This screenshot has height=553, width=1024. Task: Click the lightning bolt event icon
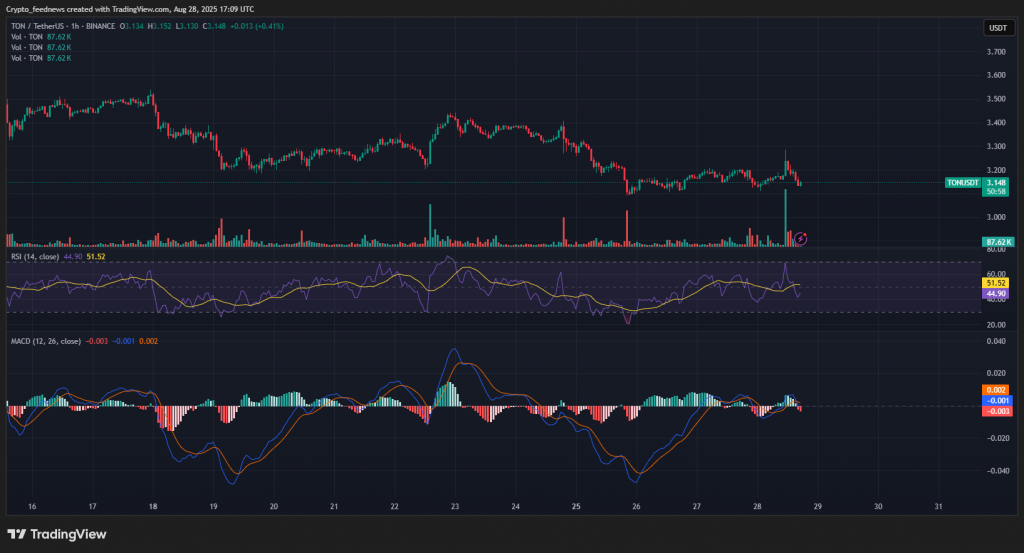801,238
